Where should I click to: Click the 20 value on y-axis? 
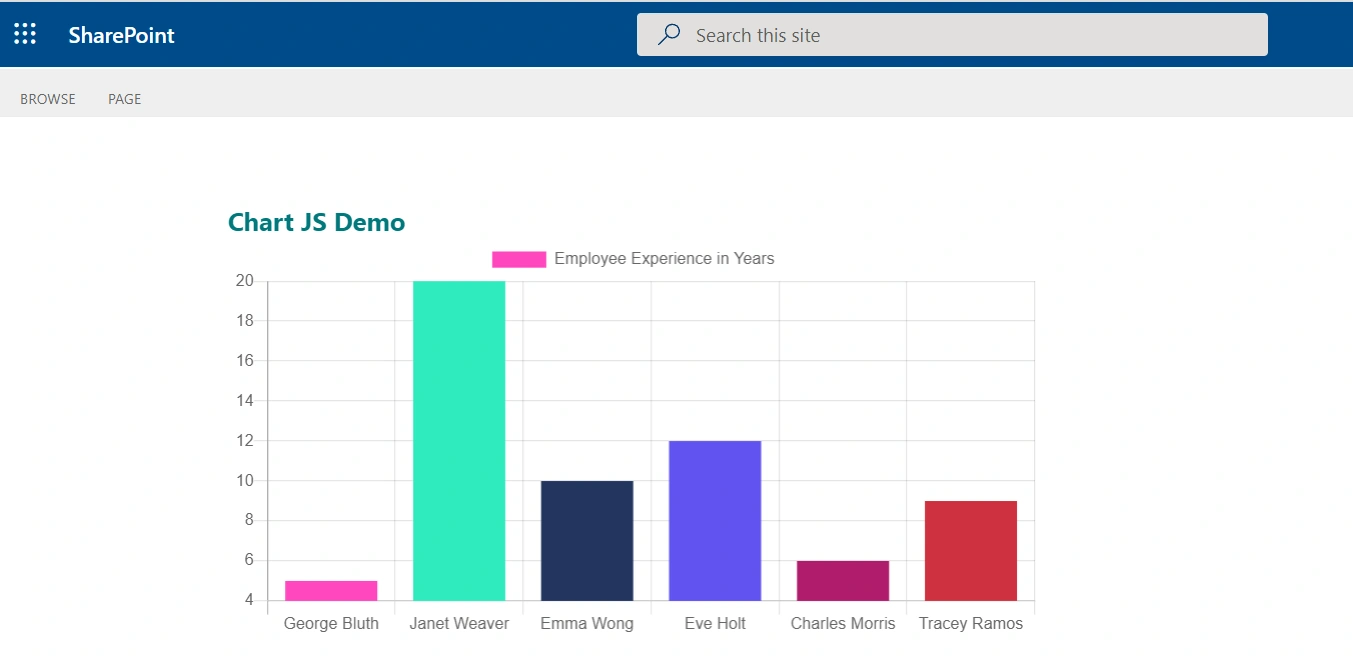click(x=245, y=280)
